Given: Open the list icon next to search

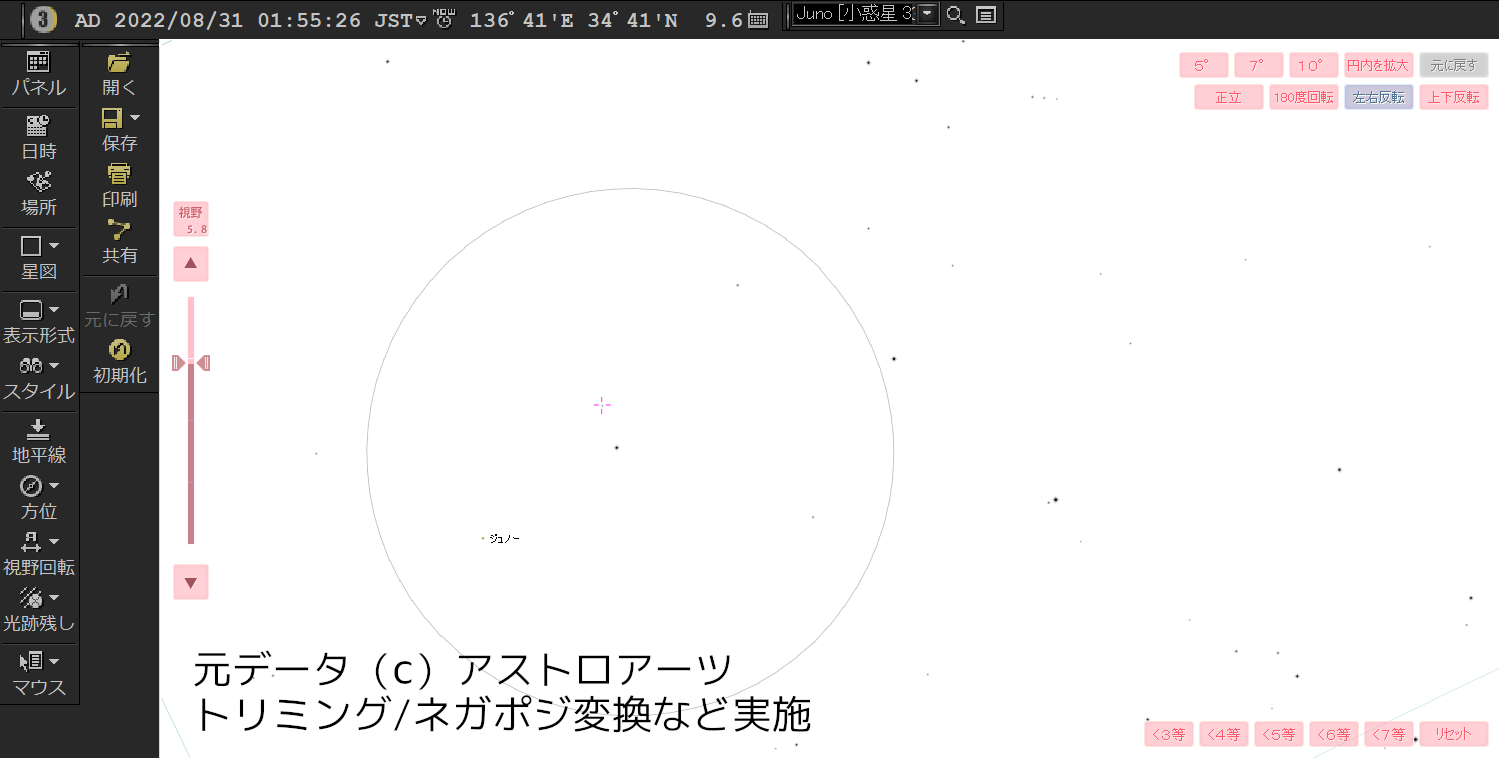Looking at the screenshot, I should point(985,15).
